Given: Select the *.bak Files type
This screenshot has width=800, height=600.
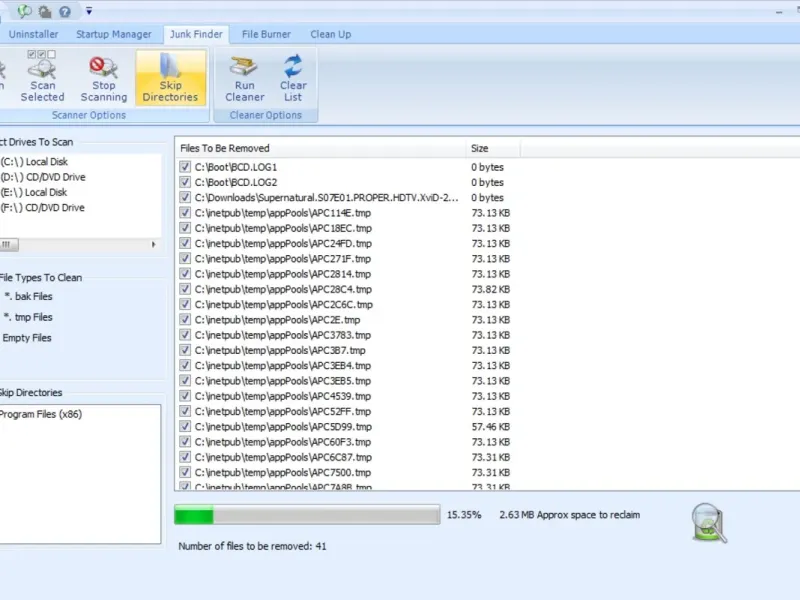Looking at the screenshot, I should click(28, 296).
